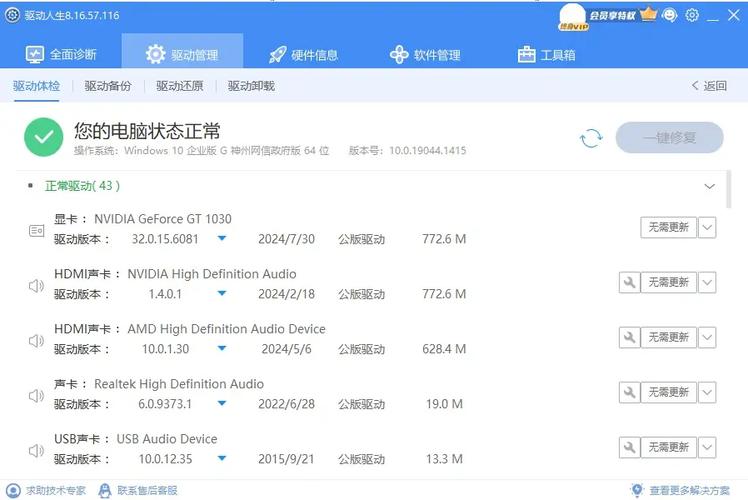The image size is (748, 500).
Task: Click 无需更新 for USB Audio Device
Action: [668, 448]
